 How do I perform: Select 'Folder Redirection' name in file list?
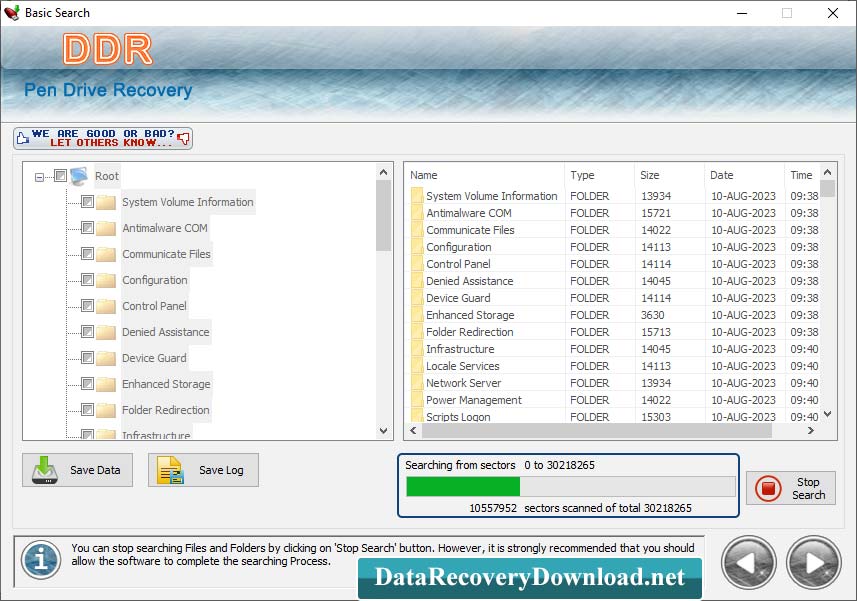469,332
